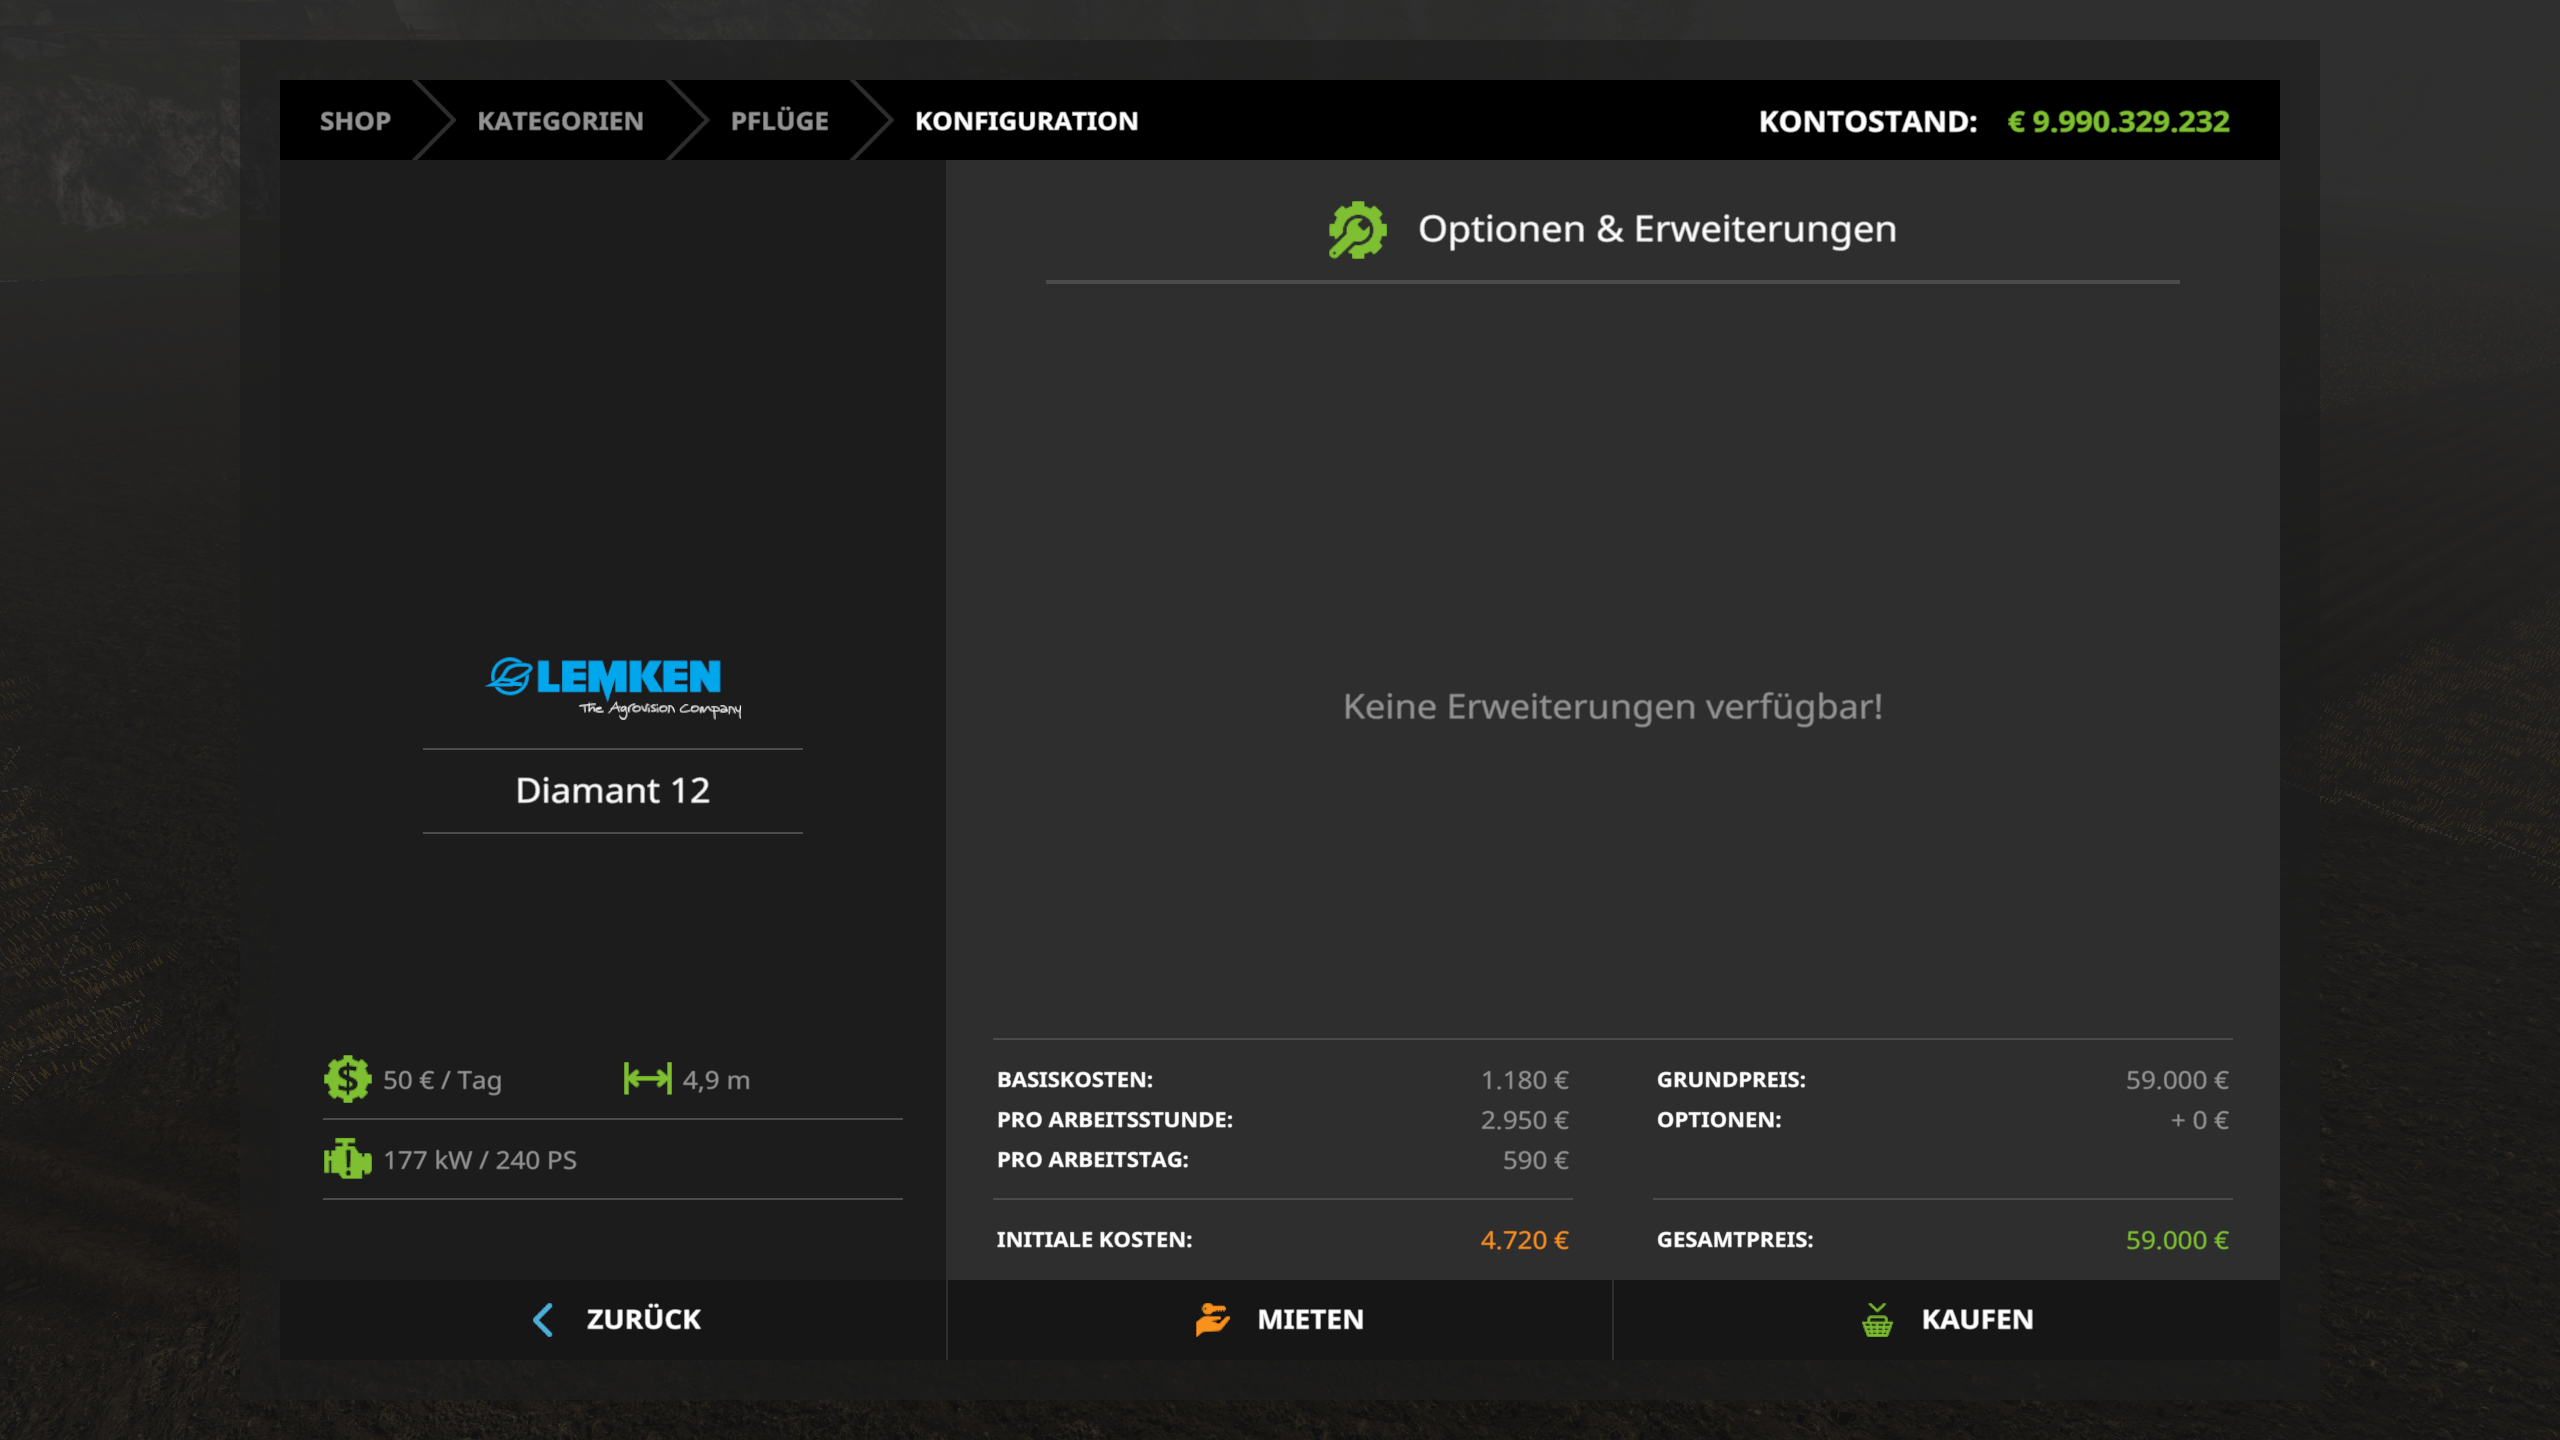Open the Kategorien breadcrumb
Viewport: 2560px width, 1440px height.
(x=560, y=121)
